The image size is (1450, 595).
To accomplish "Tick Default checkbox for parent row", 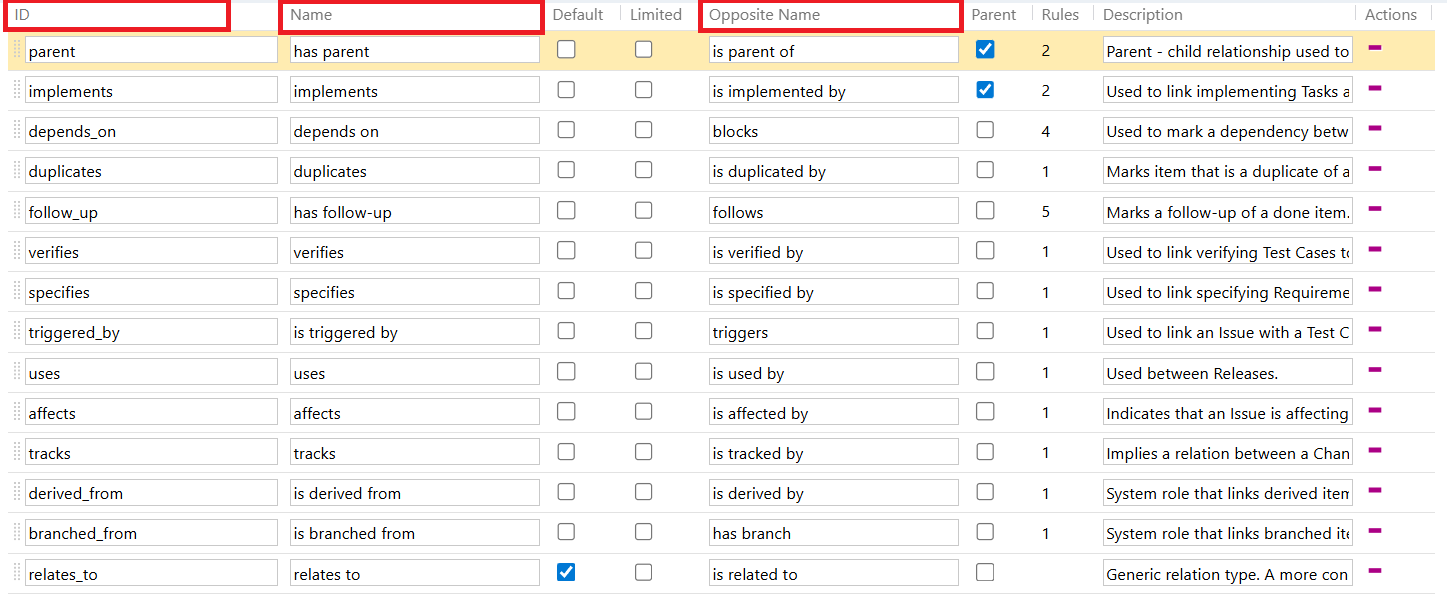I will coord(566,49).
